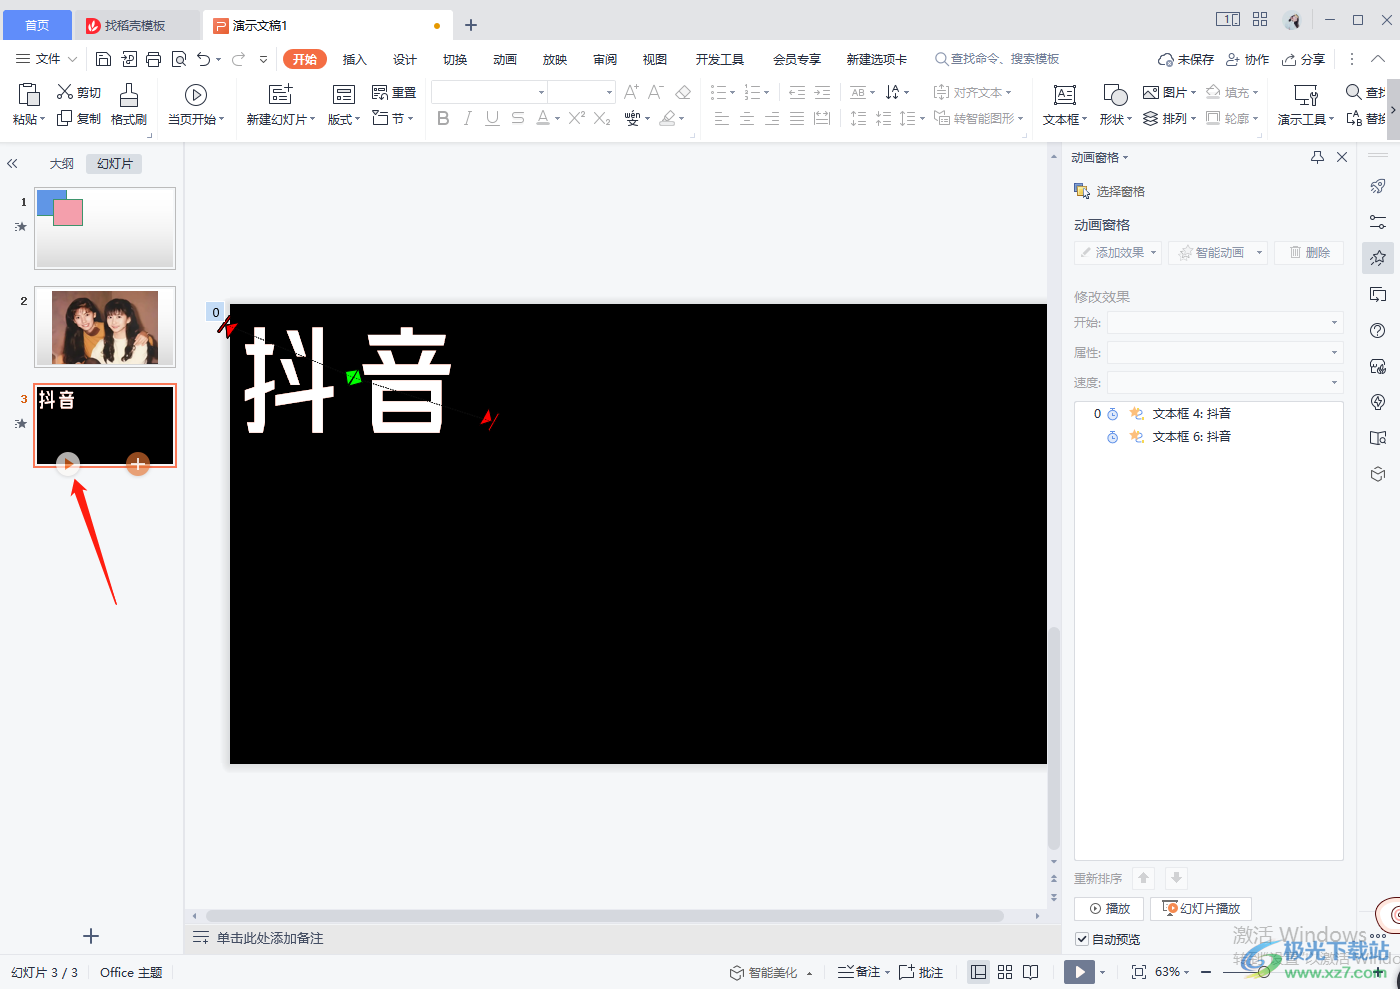The height and width of the screenshot is (989, 1400).
Task: Click the 协作 collaborate button
Action: point(1248,59)
